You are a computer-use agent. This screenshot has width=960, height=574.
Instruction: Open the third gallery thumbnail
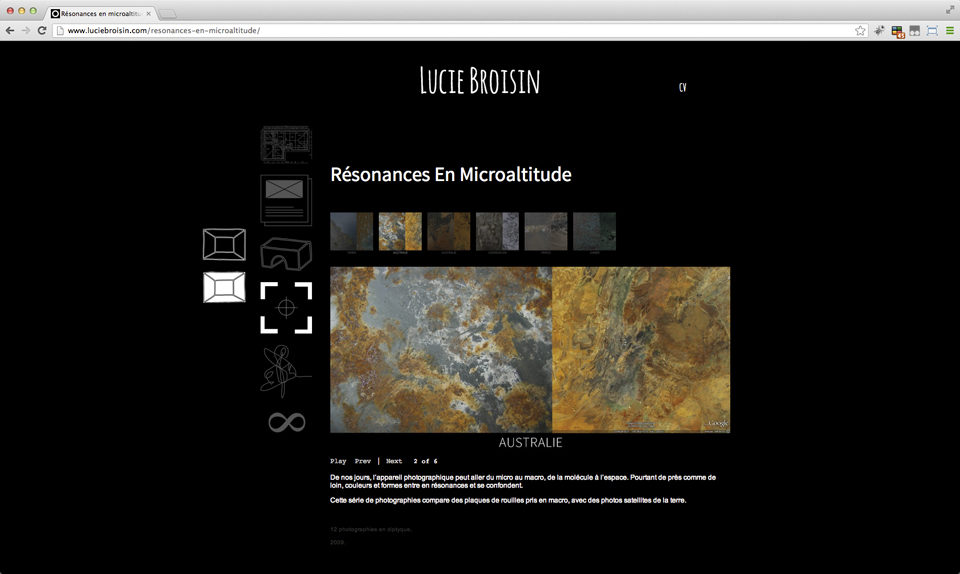click(449, 231)
